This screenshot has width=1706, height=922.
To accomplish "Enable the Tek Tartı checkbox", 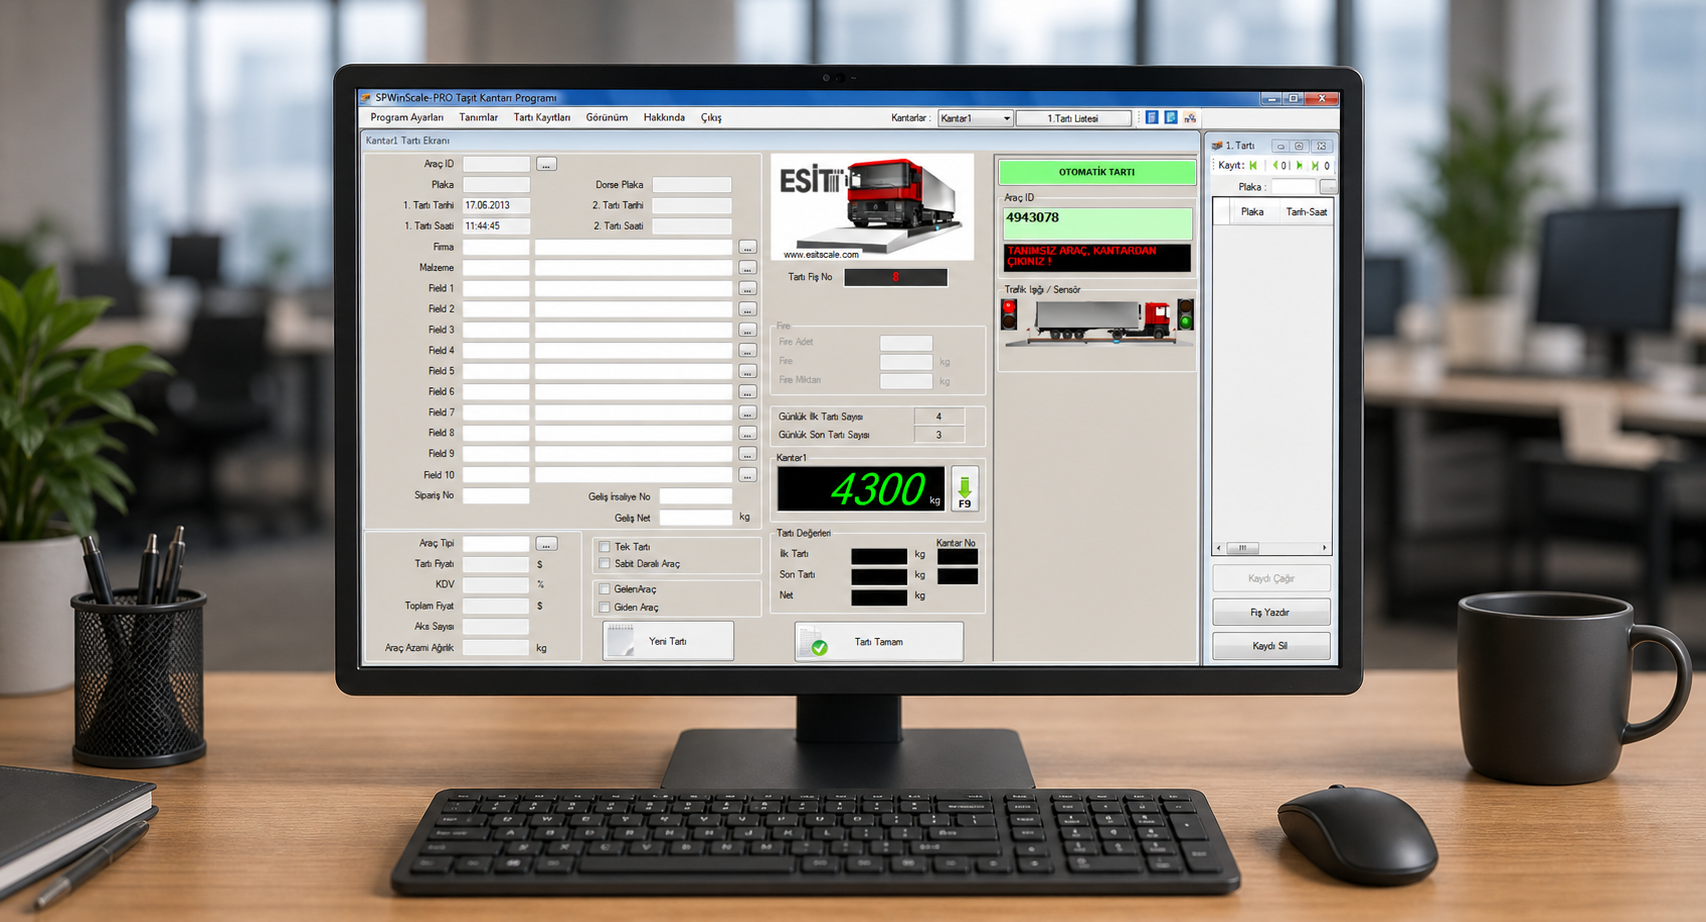I will [x=604, y=547].
